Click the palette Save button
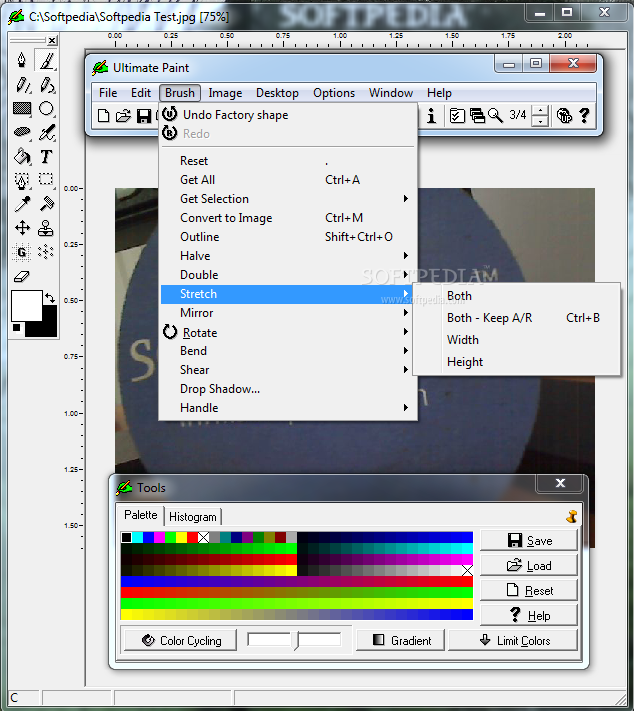This screenshot has height=711, width=634. point(529,541)
